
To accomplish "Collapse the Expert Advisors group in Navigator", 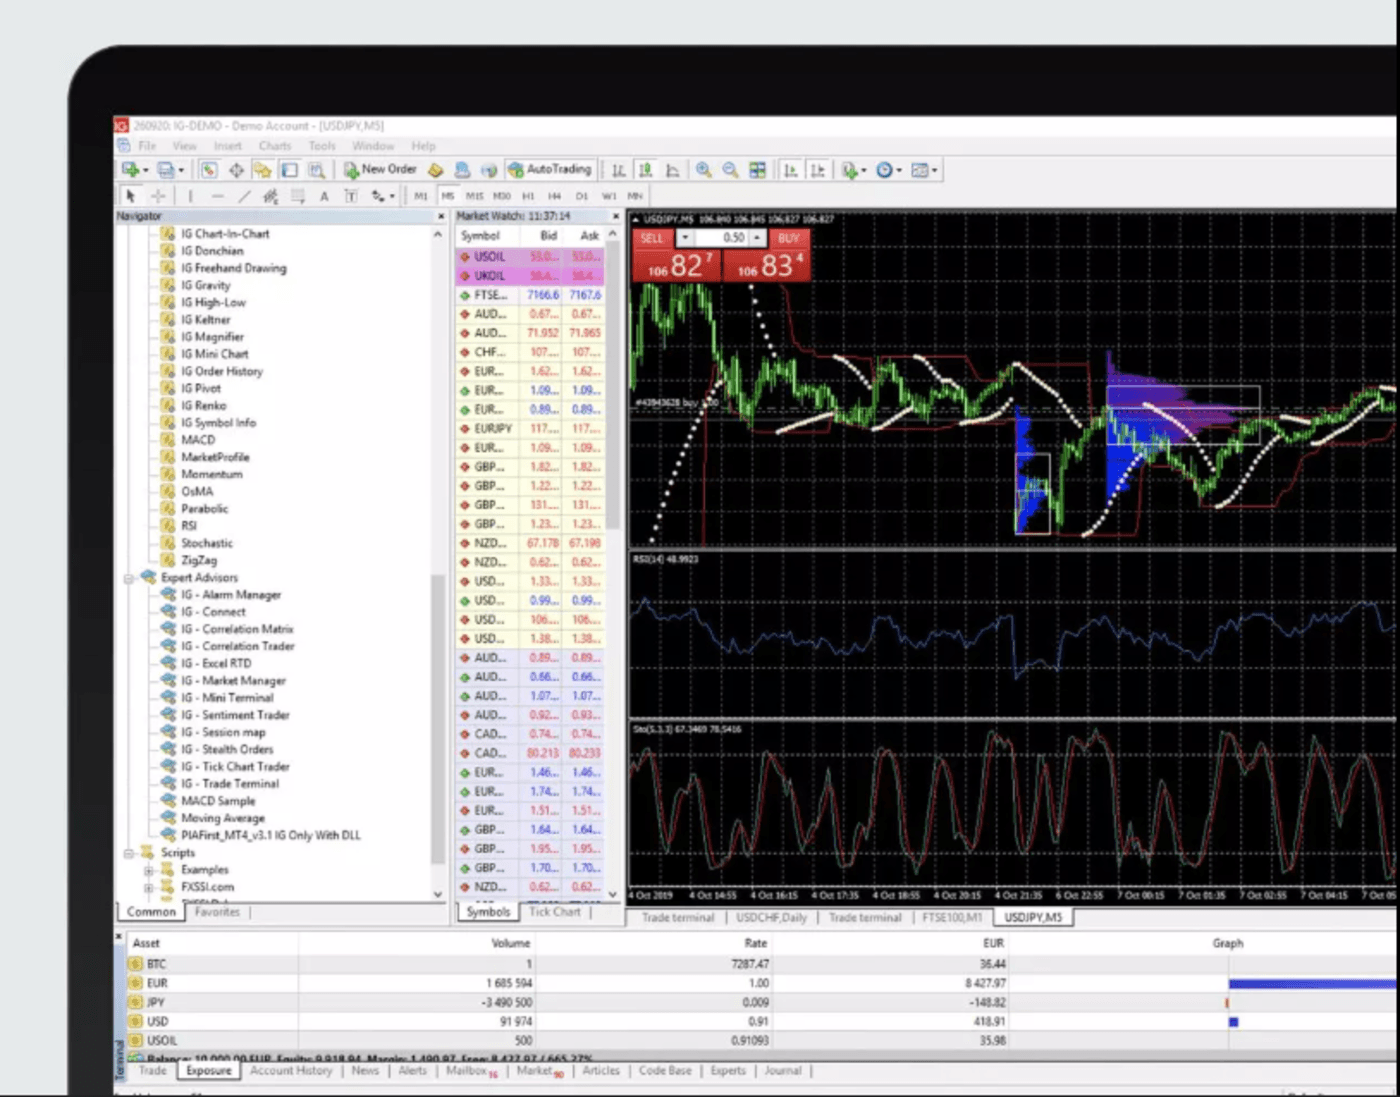I will [128, 577].
